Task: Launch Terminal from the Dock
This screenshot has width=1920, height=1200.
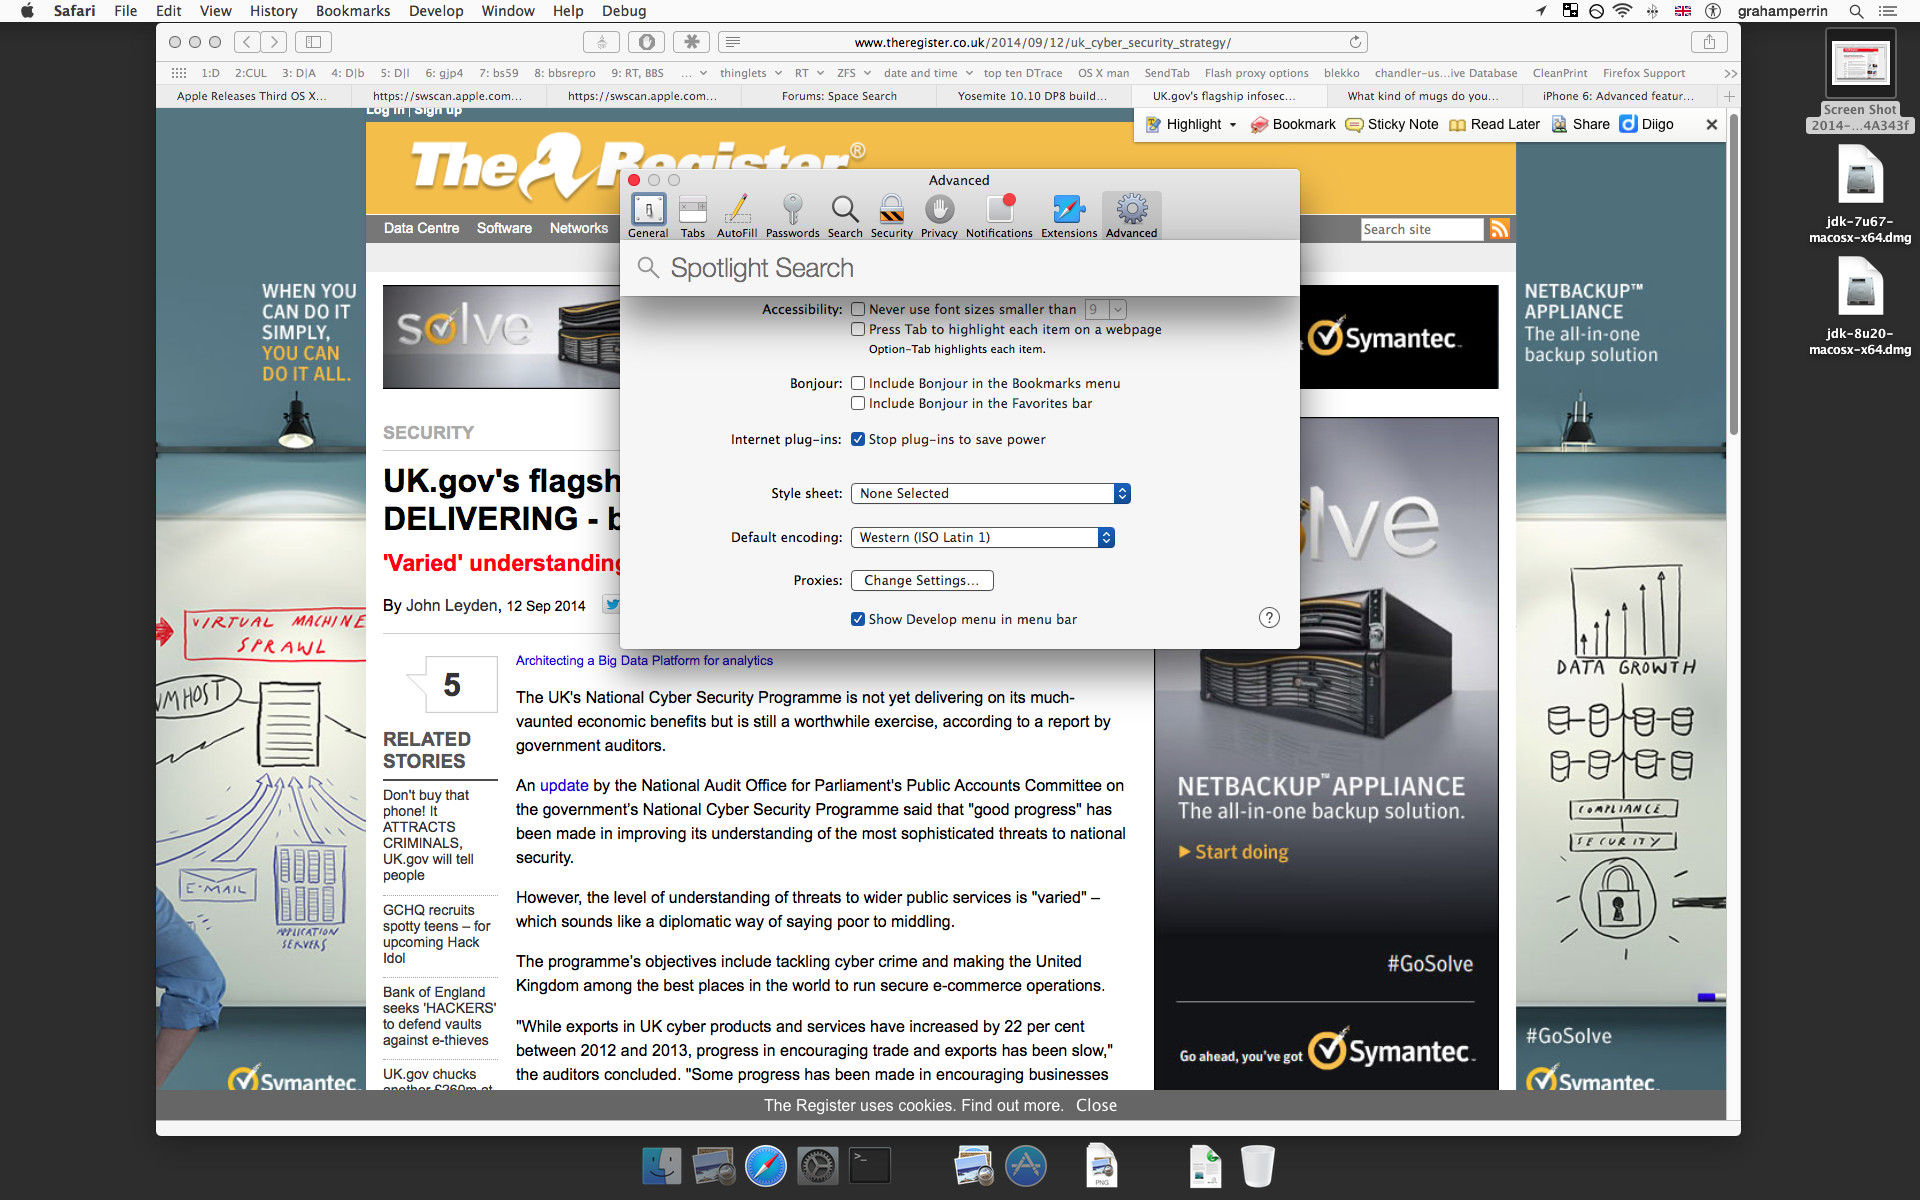Action: (x=869, y=1165)
